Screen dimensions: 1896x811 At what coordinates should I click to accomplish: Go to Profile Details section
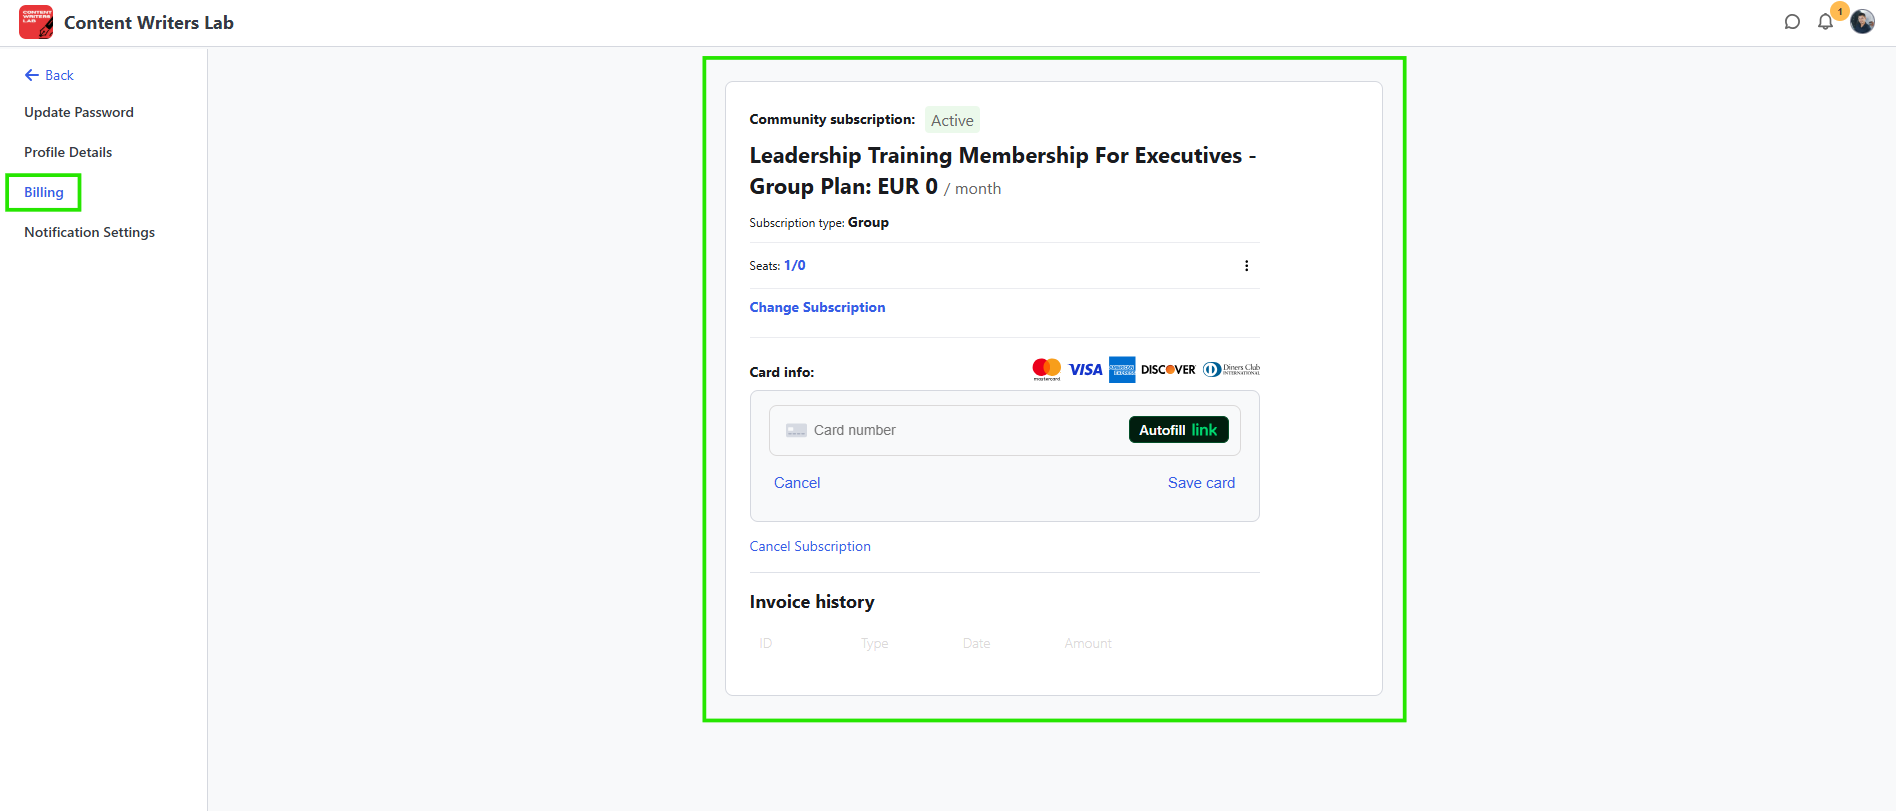tap(68, 152)
